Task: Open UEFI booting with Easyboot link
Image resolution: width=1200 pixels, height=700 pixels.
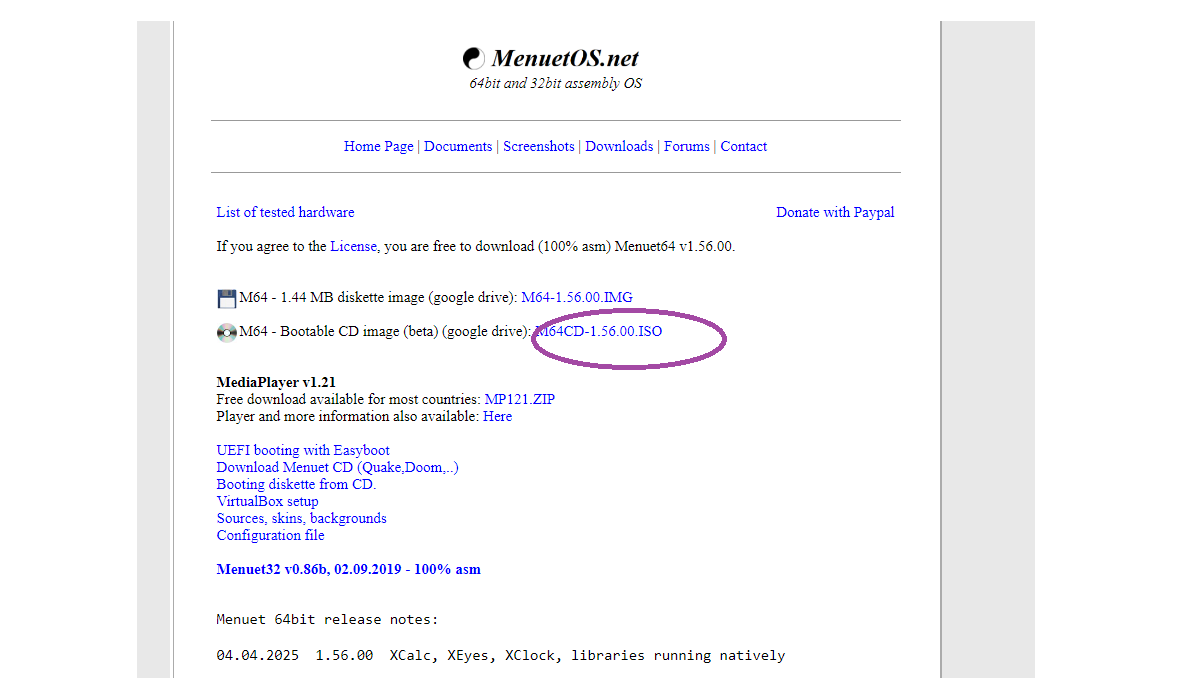Action: tap(303, 450)
